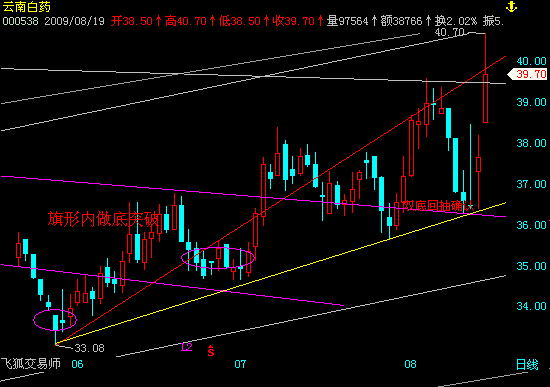Click the 36.00 price axis label
550x387 pixels.
tap(531, 225)
